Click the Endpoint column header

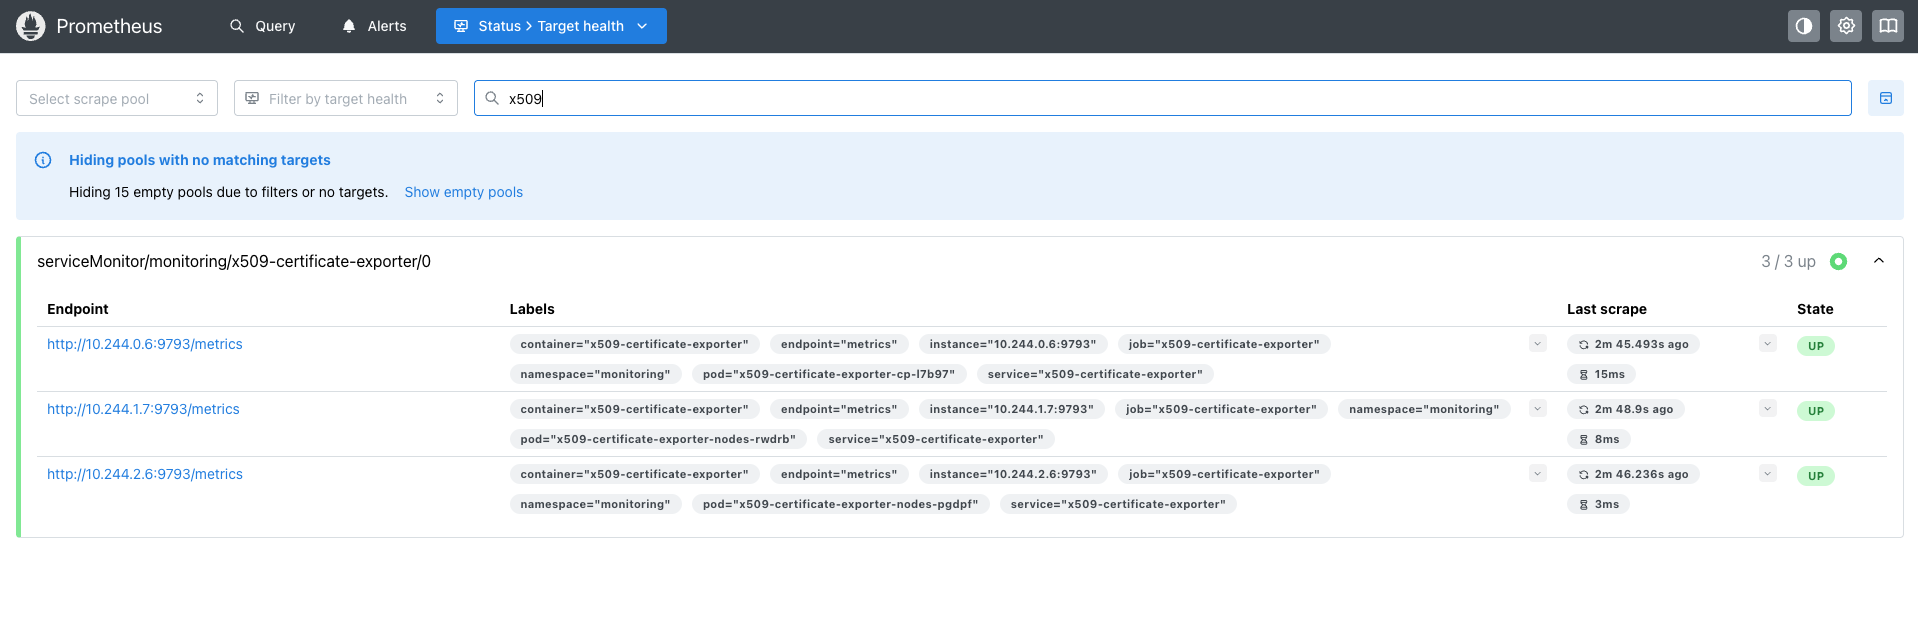78,309
